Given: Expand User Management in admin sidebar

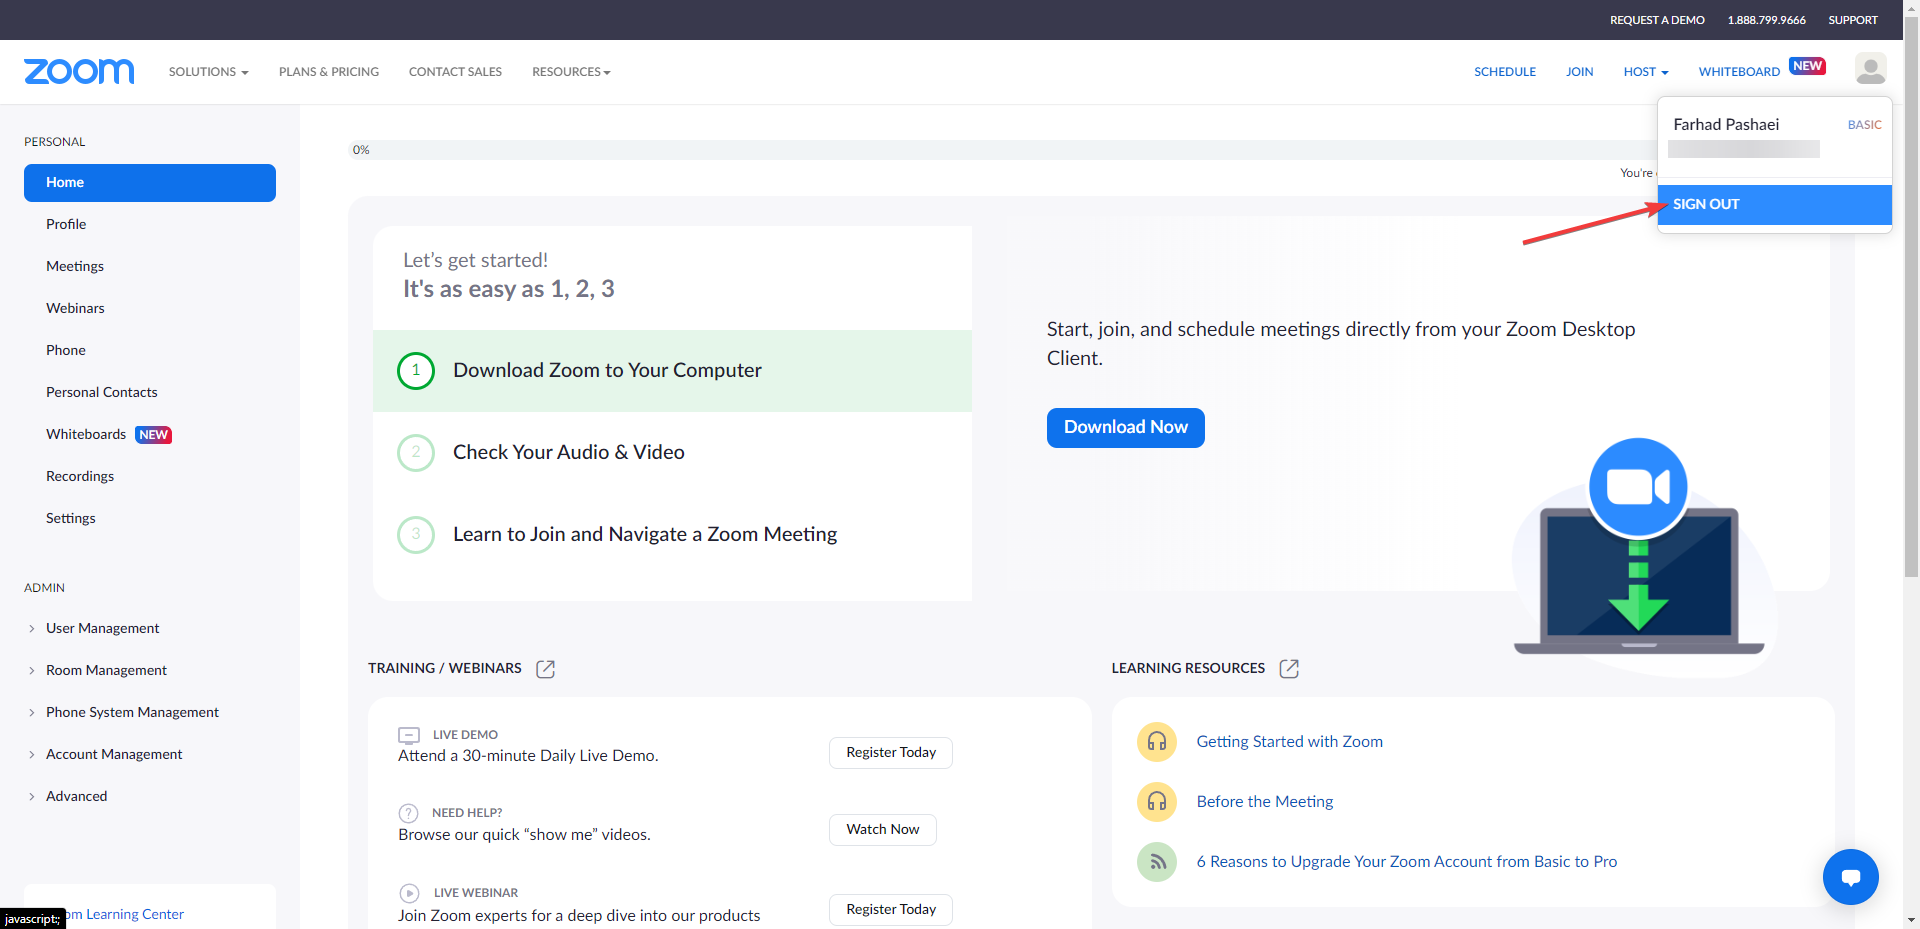Looking at the screenshot, I should pyautogui.click(x=102, y=628).
